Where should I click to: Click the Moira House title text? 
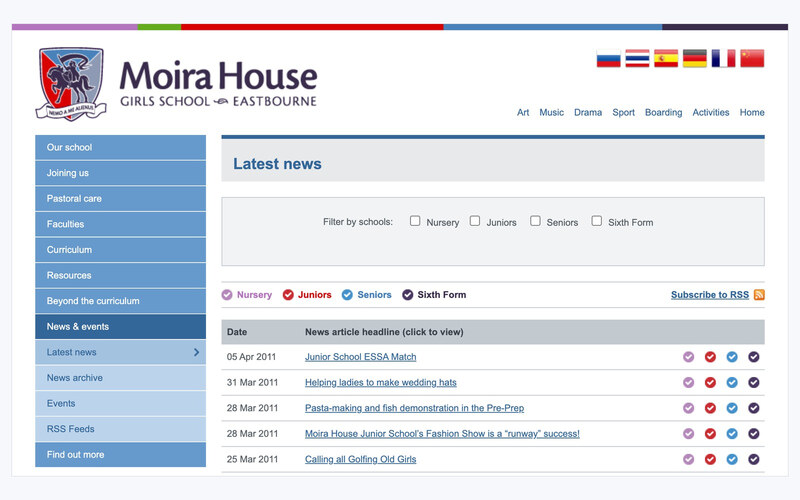point(218,76)
